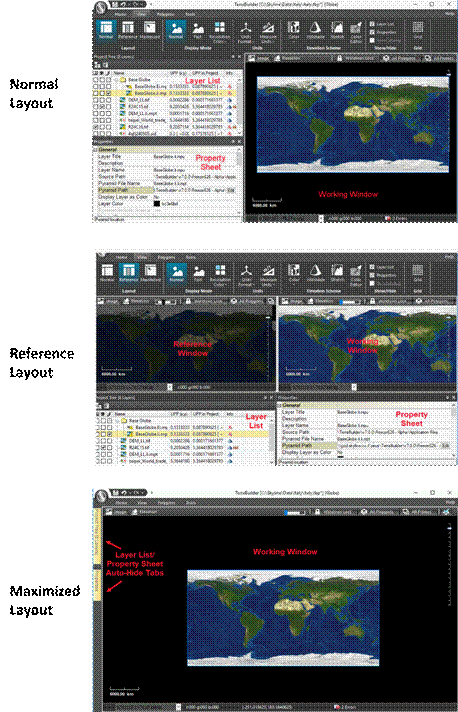The height and width of the screenshot is (712, 458).
Task: Open the View ribbon tab in the top screenshot
Action: [x=142, y=15]
